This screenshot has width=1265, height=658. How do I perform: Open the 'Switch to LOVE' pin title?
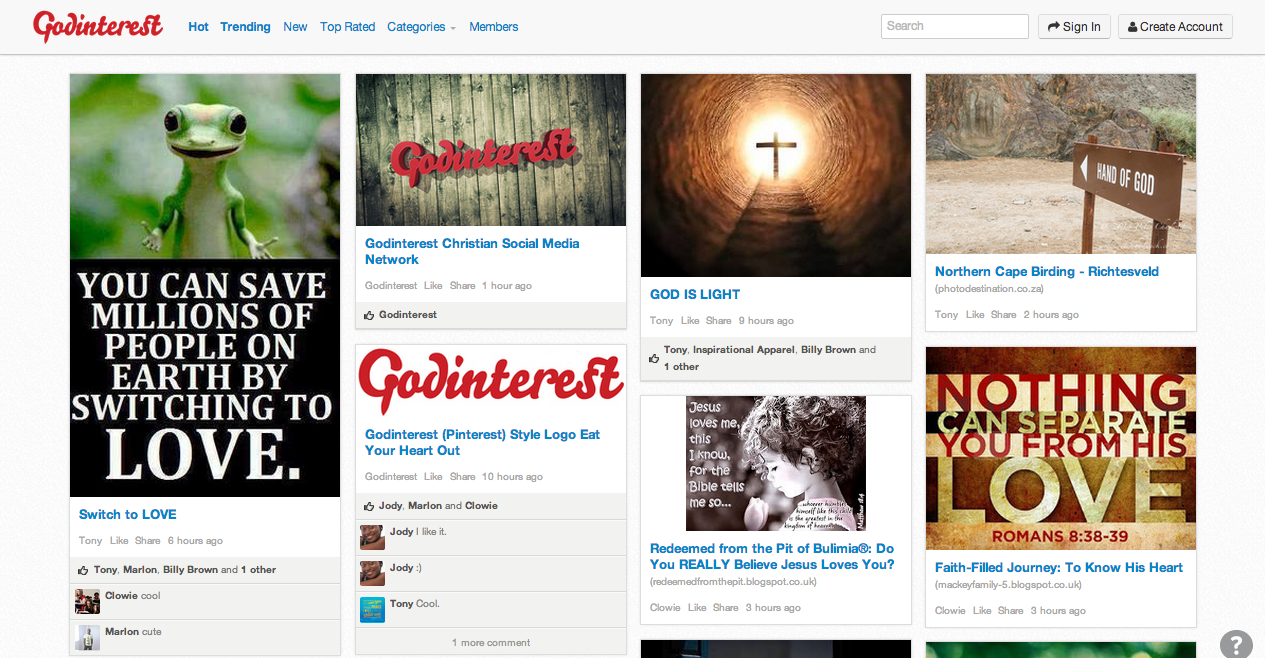128,515
